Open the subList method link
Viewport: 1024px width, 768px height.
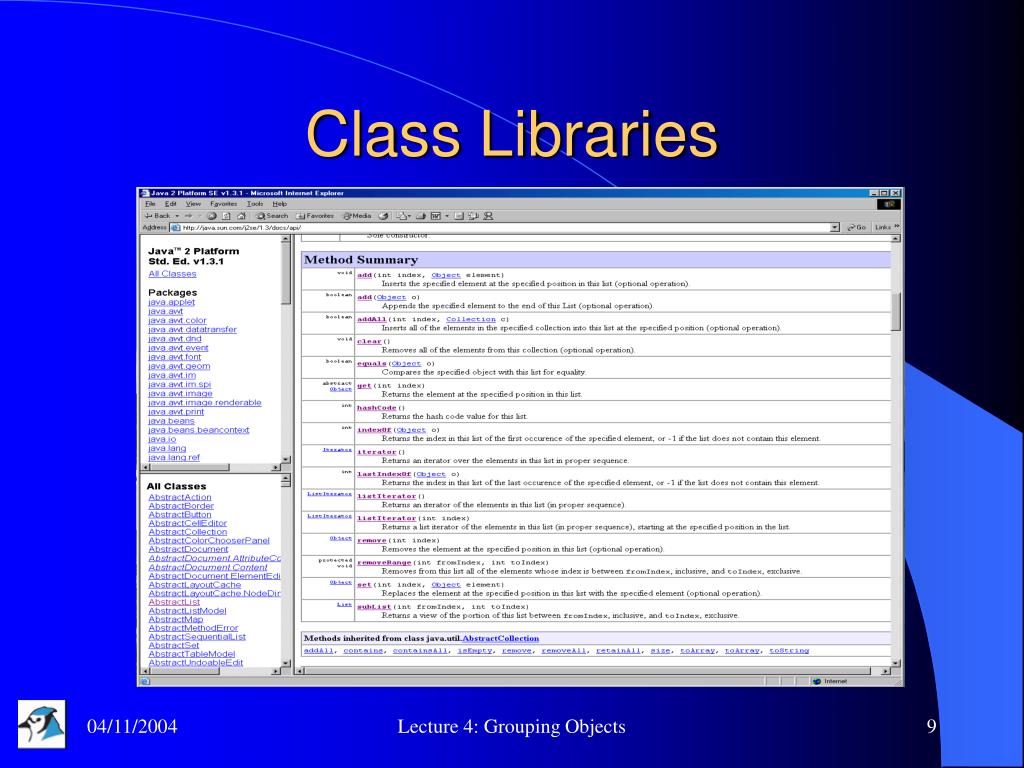click(374, 607)
